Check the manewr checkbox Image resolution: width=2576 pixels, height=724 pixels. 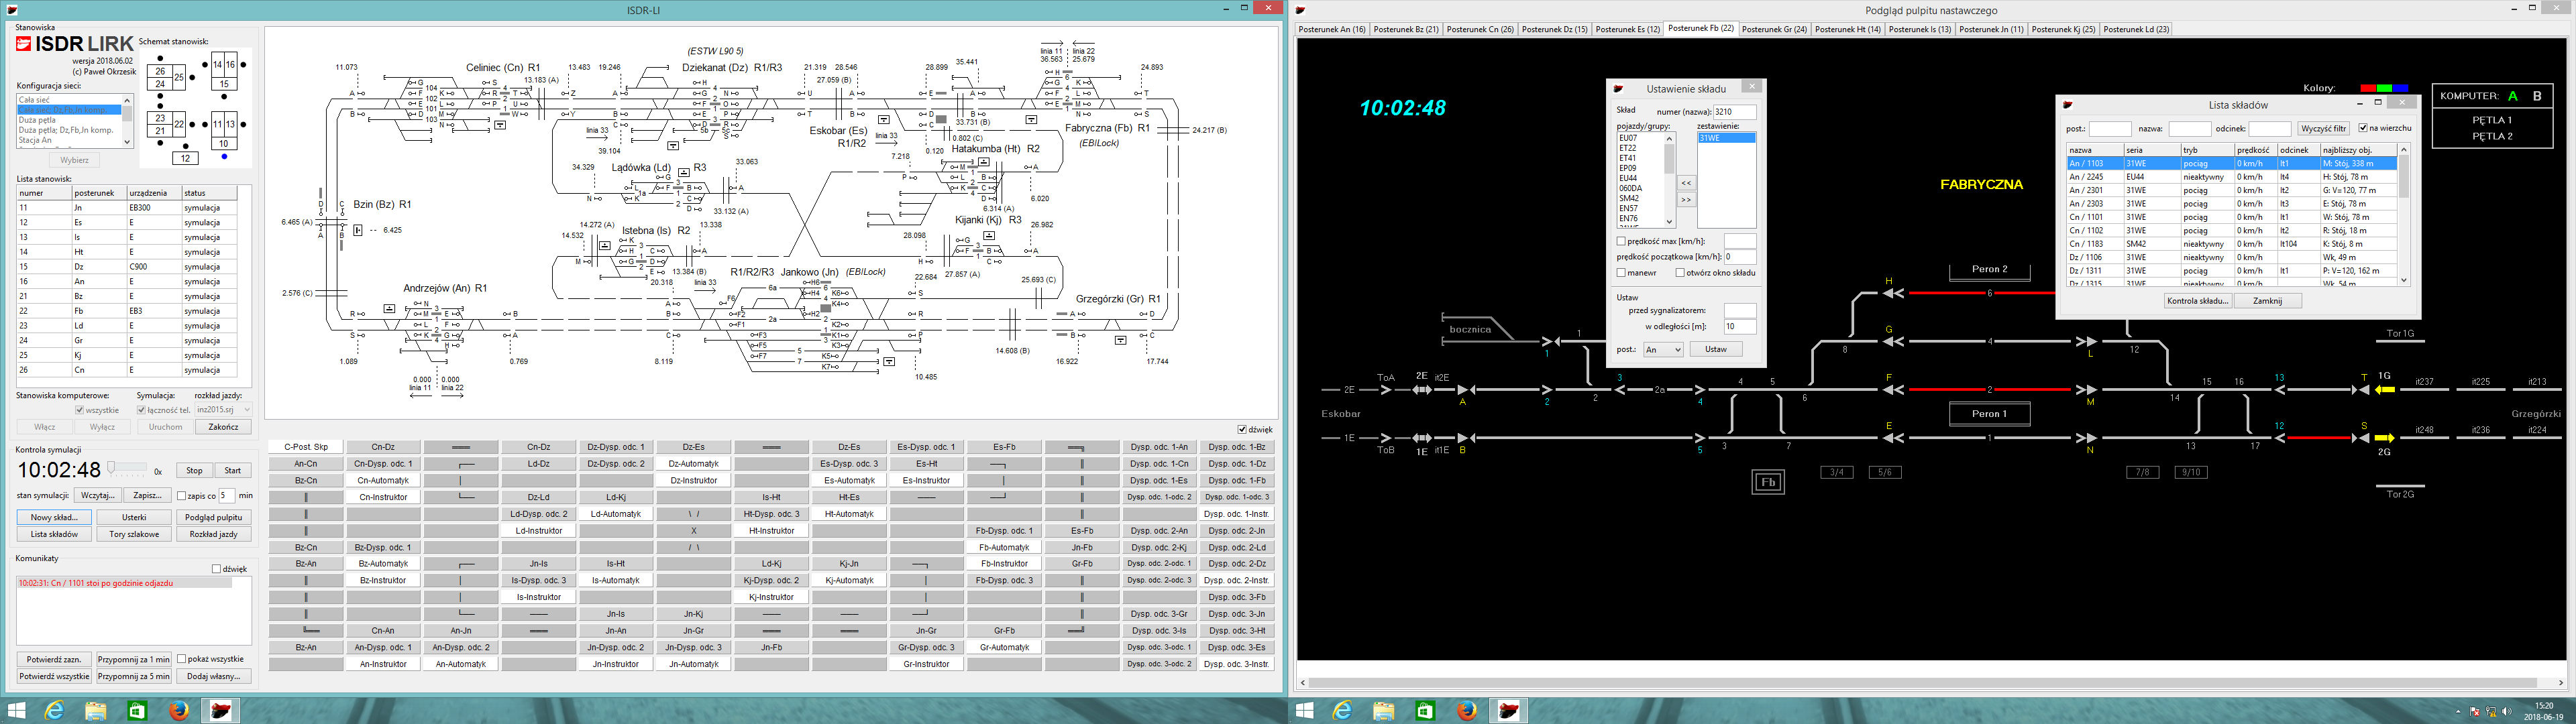click(x=1621, y=273)
